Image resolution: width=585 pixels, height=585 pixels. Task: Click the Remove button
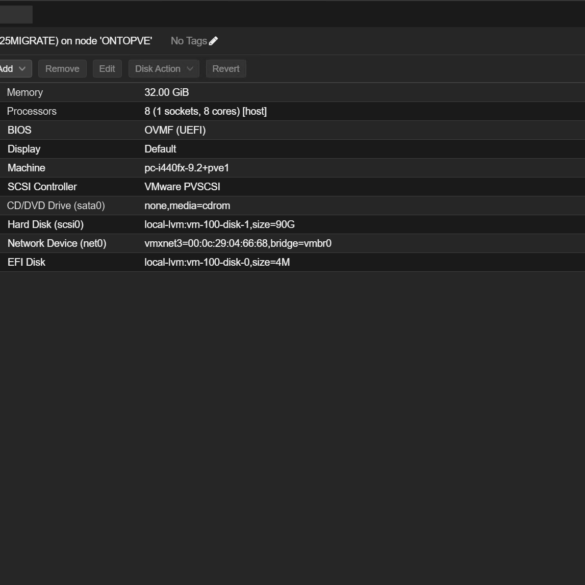[62, 69]
